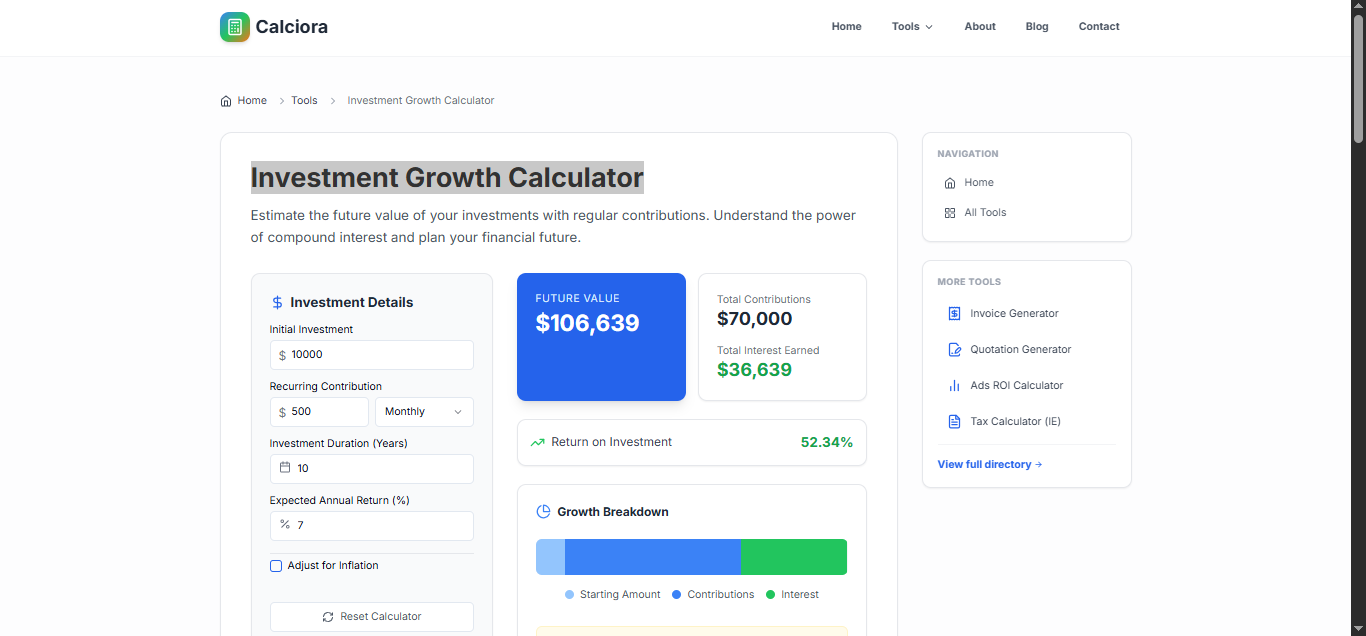Click the dollar icon beside Investment Details
Viewport: 1366px width, 636px height.
click(x=275, y=302)
